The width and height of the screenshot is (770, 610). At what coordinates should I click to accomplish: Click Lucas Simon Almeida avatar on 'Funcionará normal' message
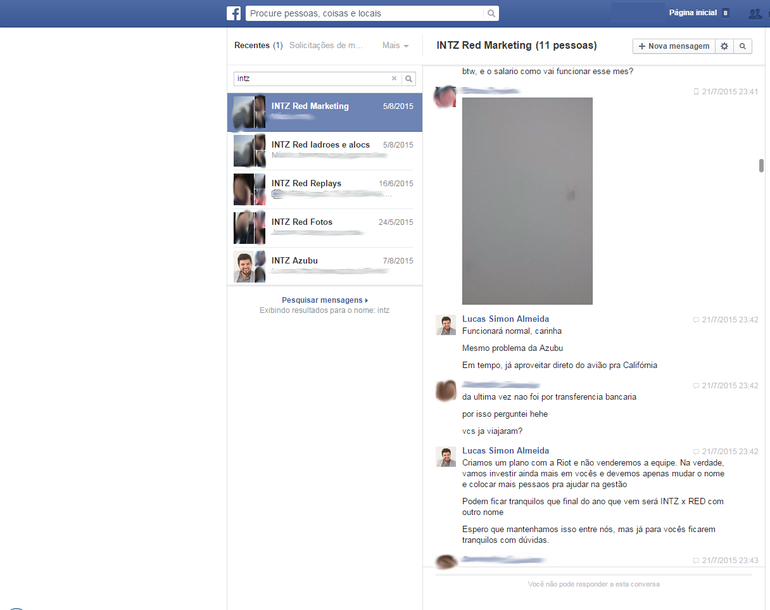click(x=446, y=325)
